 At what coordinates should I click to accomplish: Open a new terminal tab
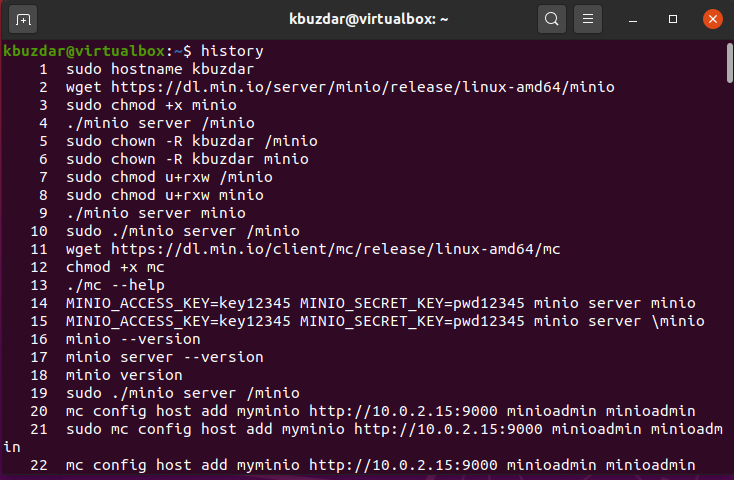point(24,19)
